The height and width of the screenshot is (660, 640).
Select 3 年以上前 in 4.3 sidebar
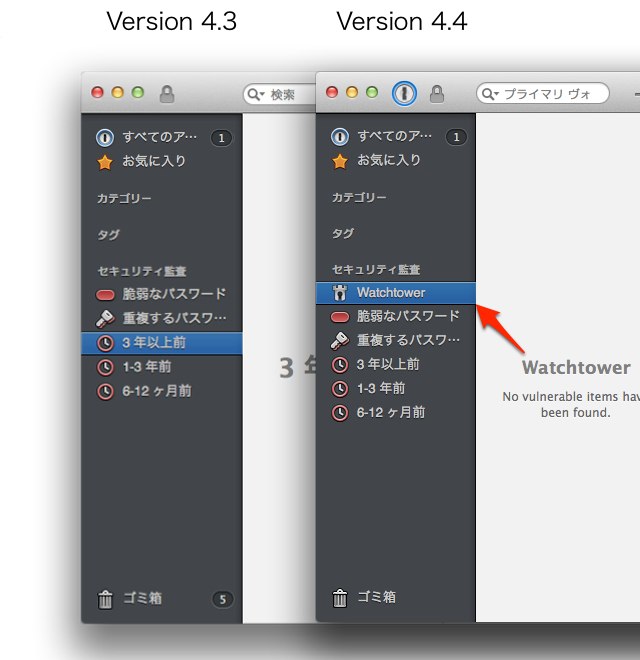click(162, 343)
